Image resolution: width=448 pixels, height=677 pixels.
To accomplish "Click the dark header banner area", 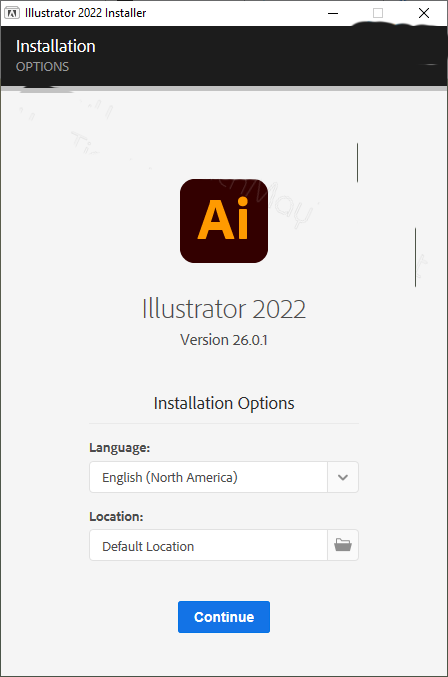I will point(224,56).
